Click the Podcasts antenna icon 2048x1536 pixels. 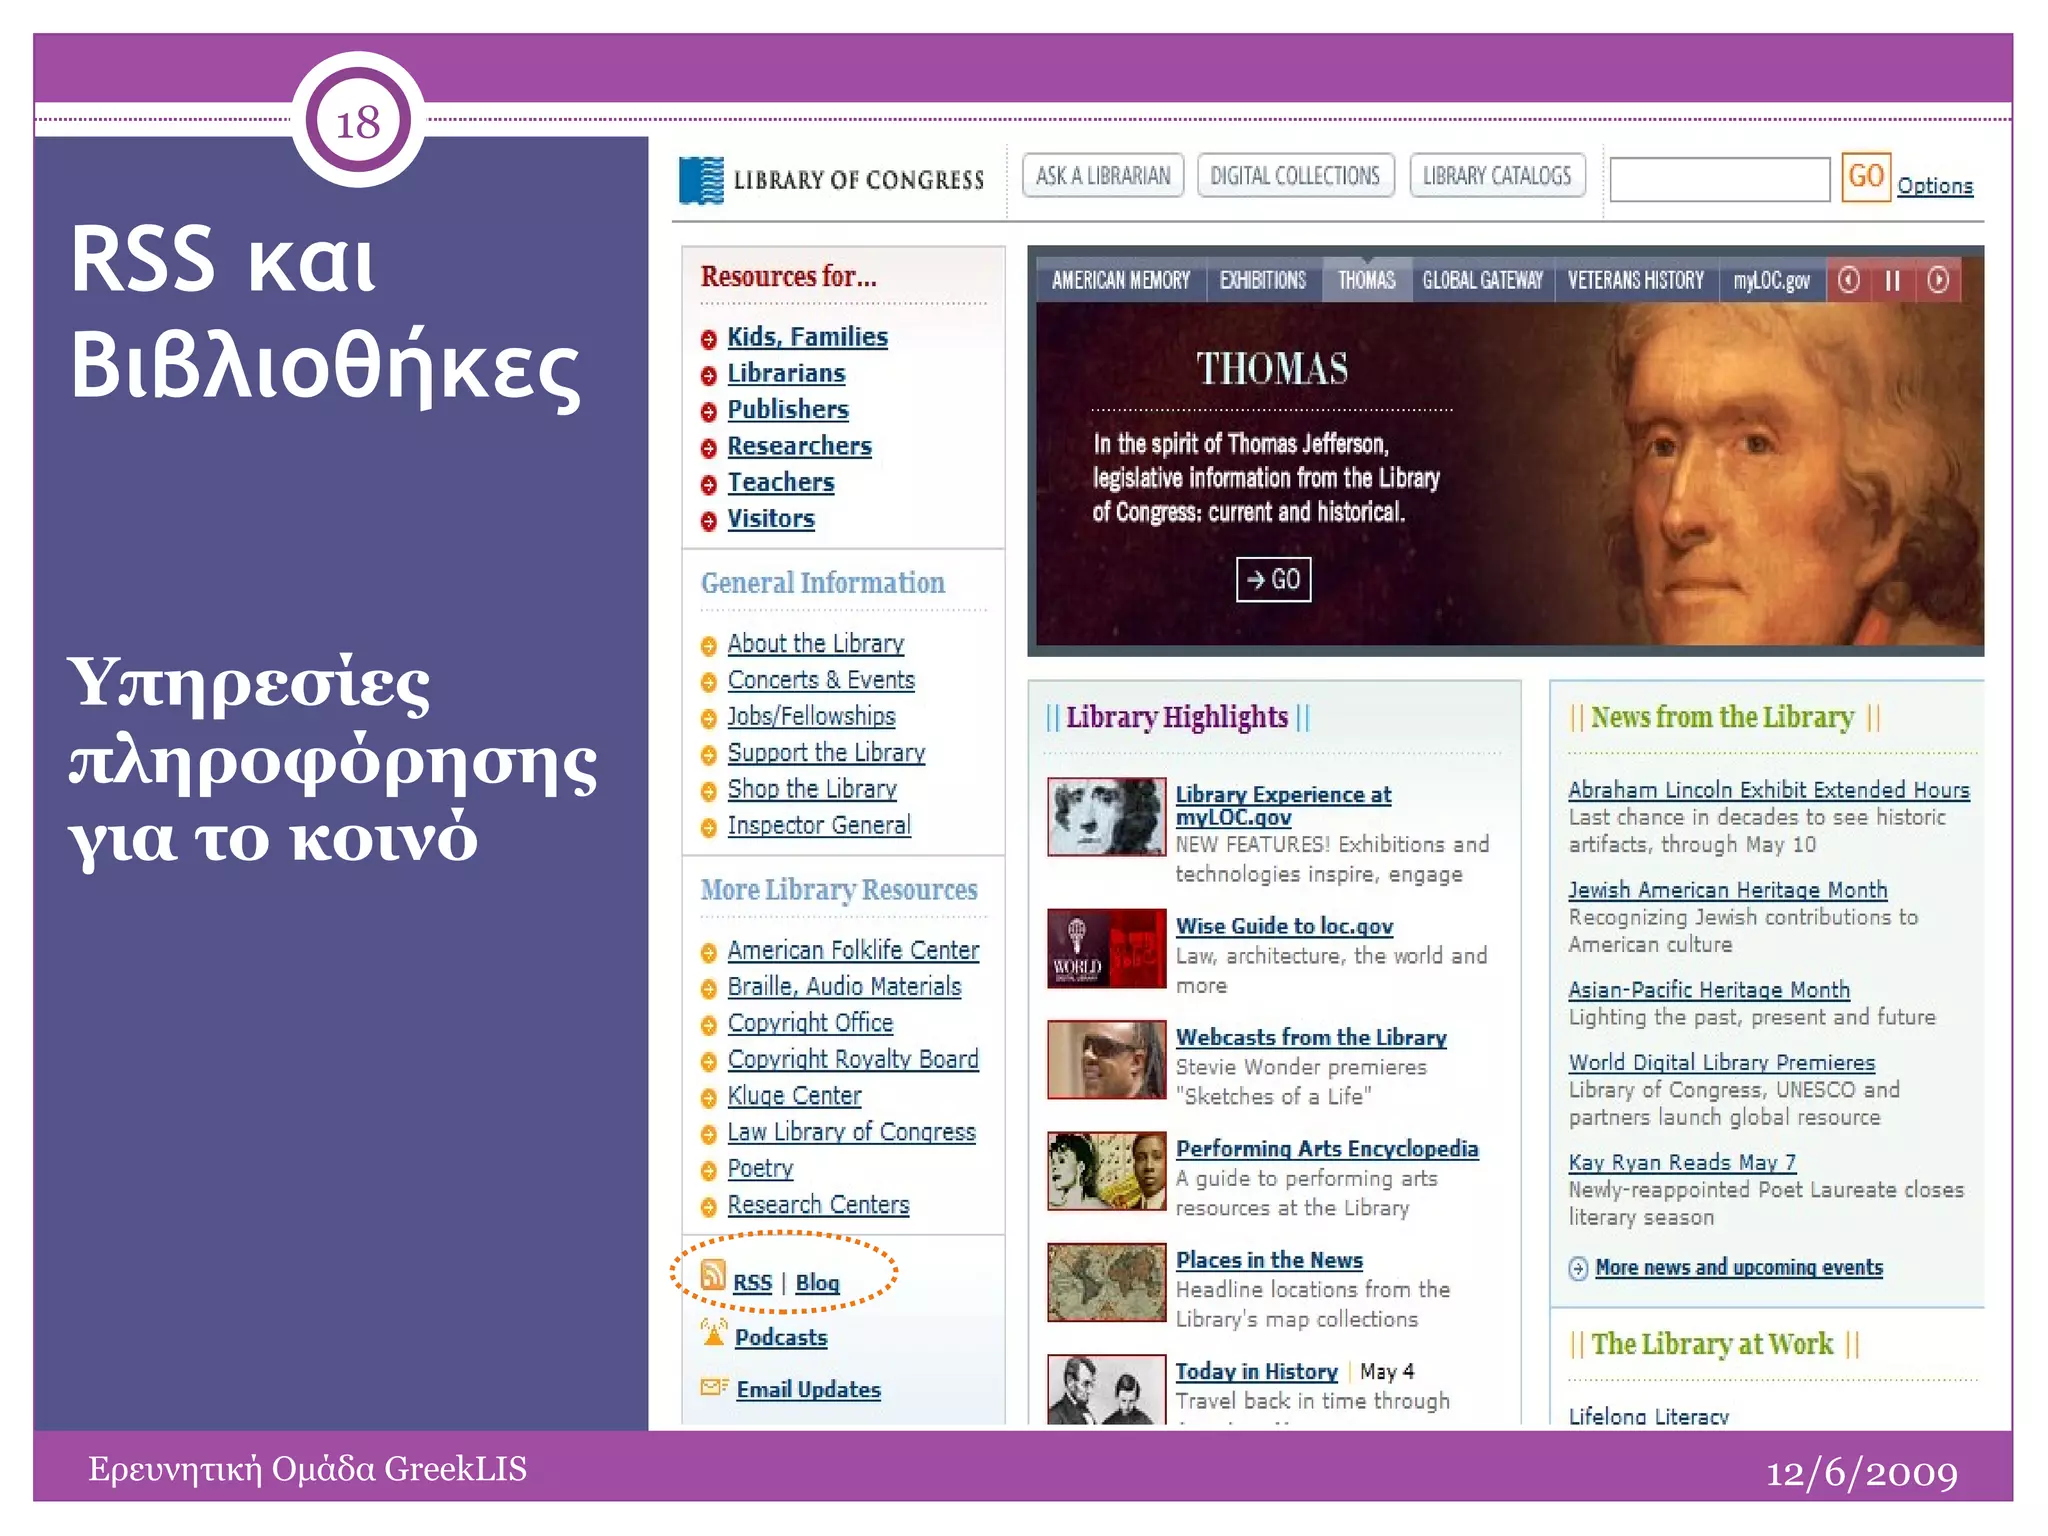click(713, 1333)
